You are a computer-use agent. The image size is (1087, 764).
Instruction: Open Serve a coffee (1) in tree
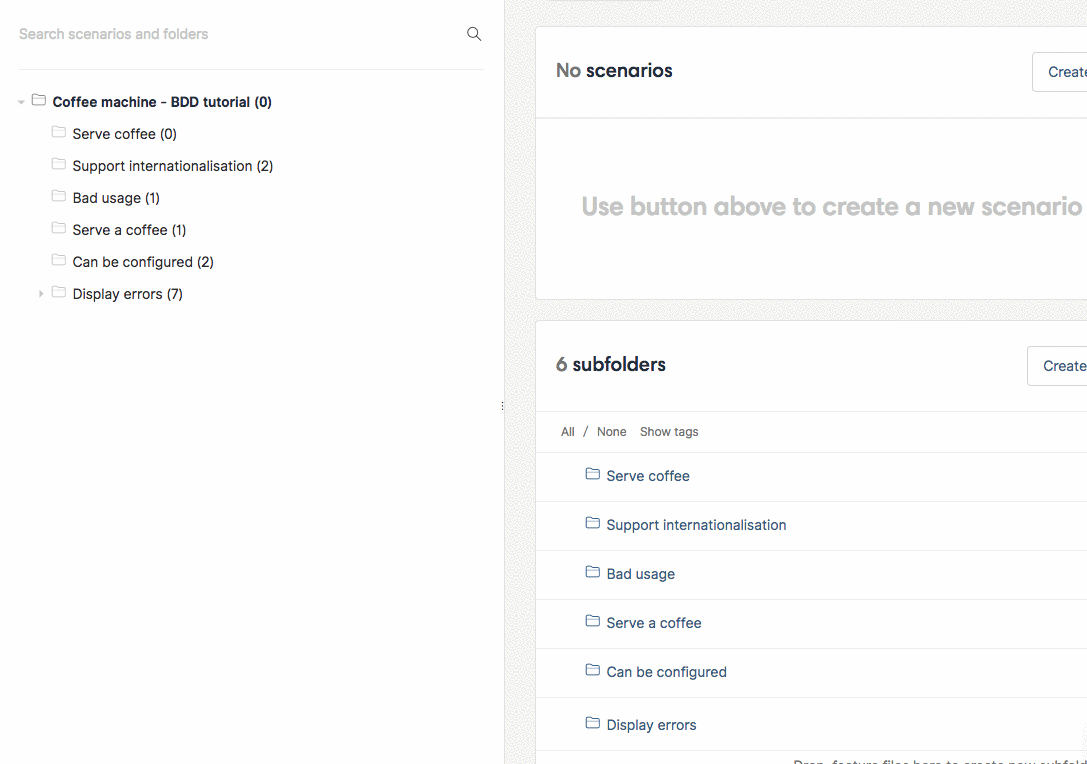click(129, 230)
